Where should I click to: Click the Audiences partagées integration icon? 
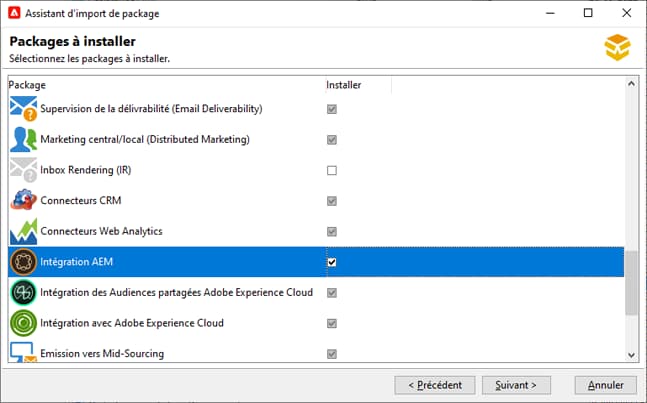point(24,292)
